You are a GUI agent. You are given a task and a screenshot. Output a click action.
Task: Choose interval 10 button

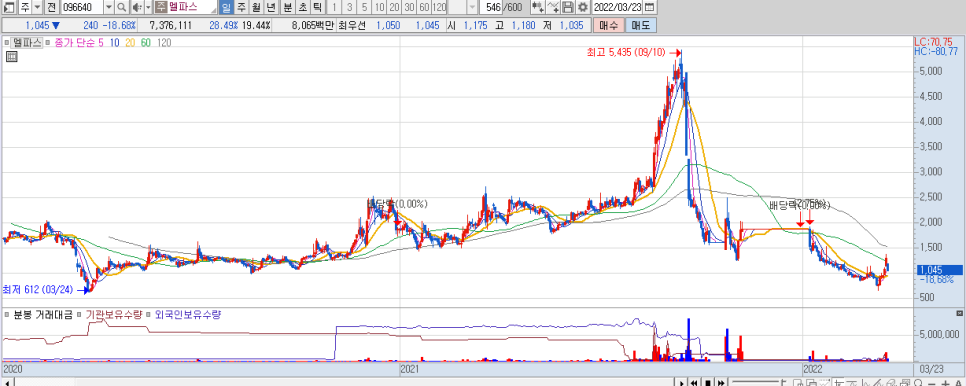click(380, 7)
